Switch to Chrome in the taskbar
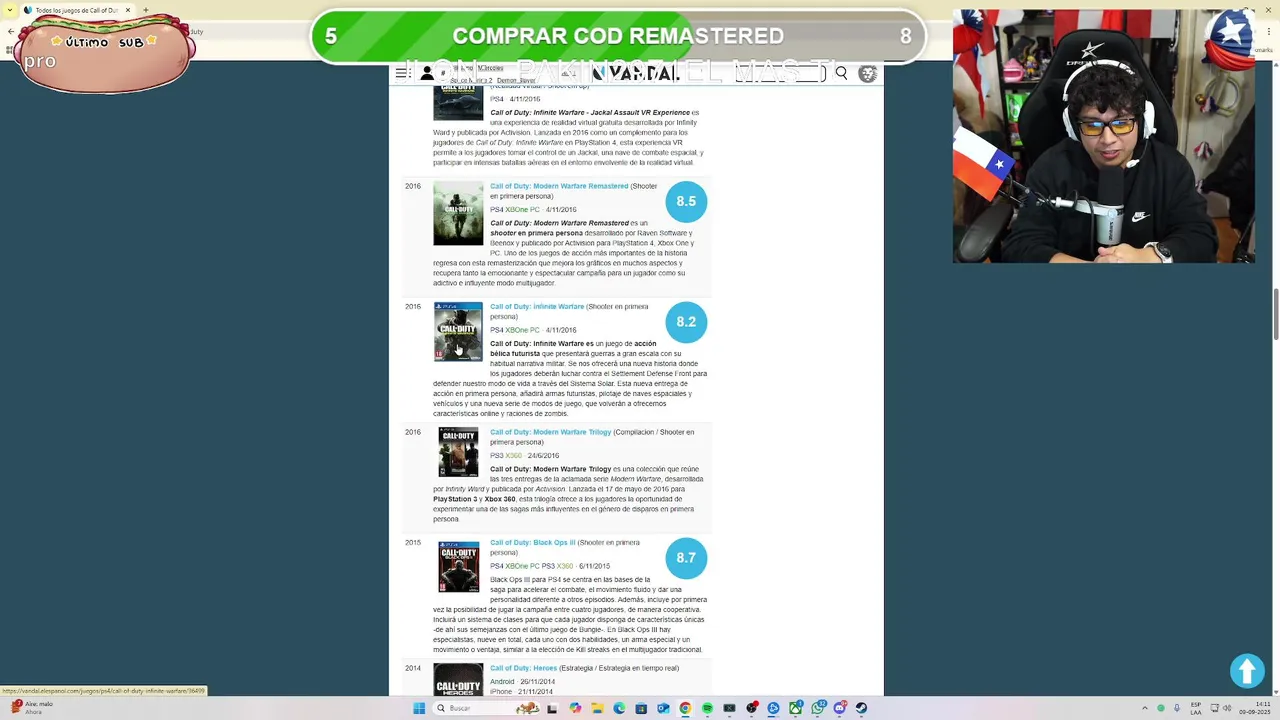Image resolution: width=1280 pixels, height=720 pixels. point(685,708)
